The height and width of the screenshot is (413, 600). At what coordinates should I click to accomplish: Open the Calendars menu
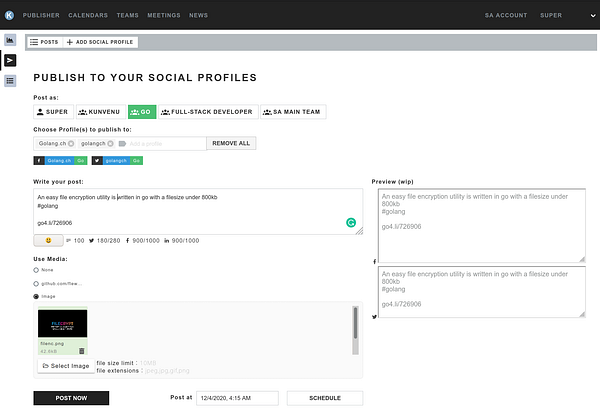click(88, 15)
